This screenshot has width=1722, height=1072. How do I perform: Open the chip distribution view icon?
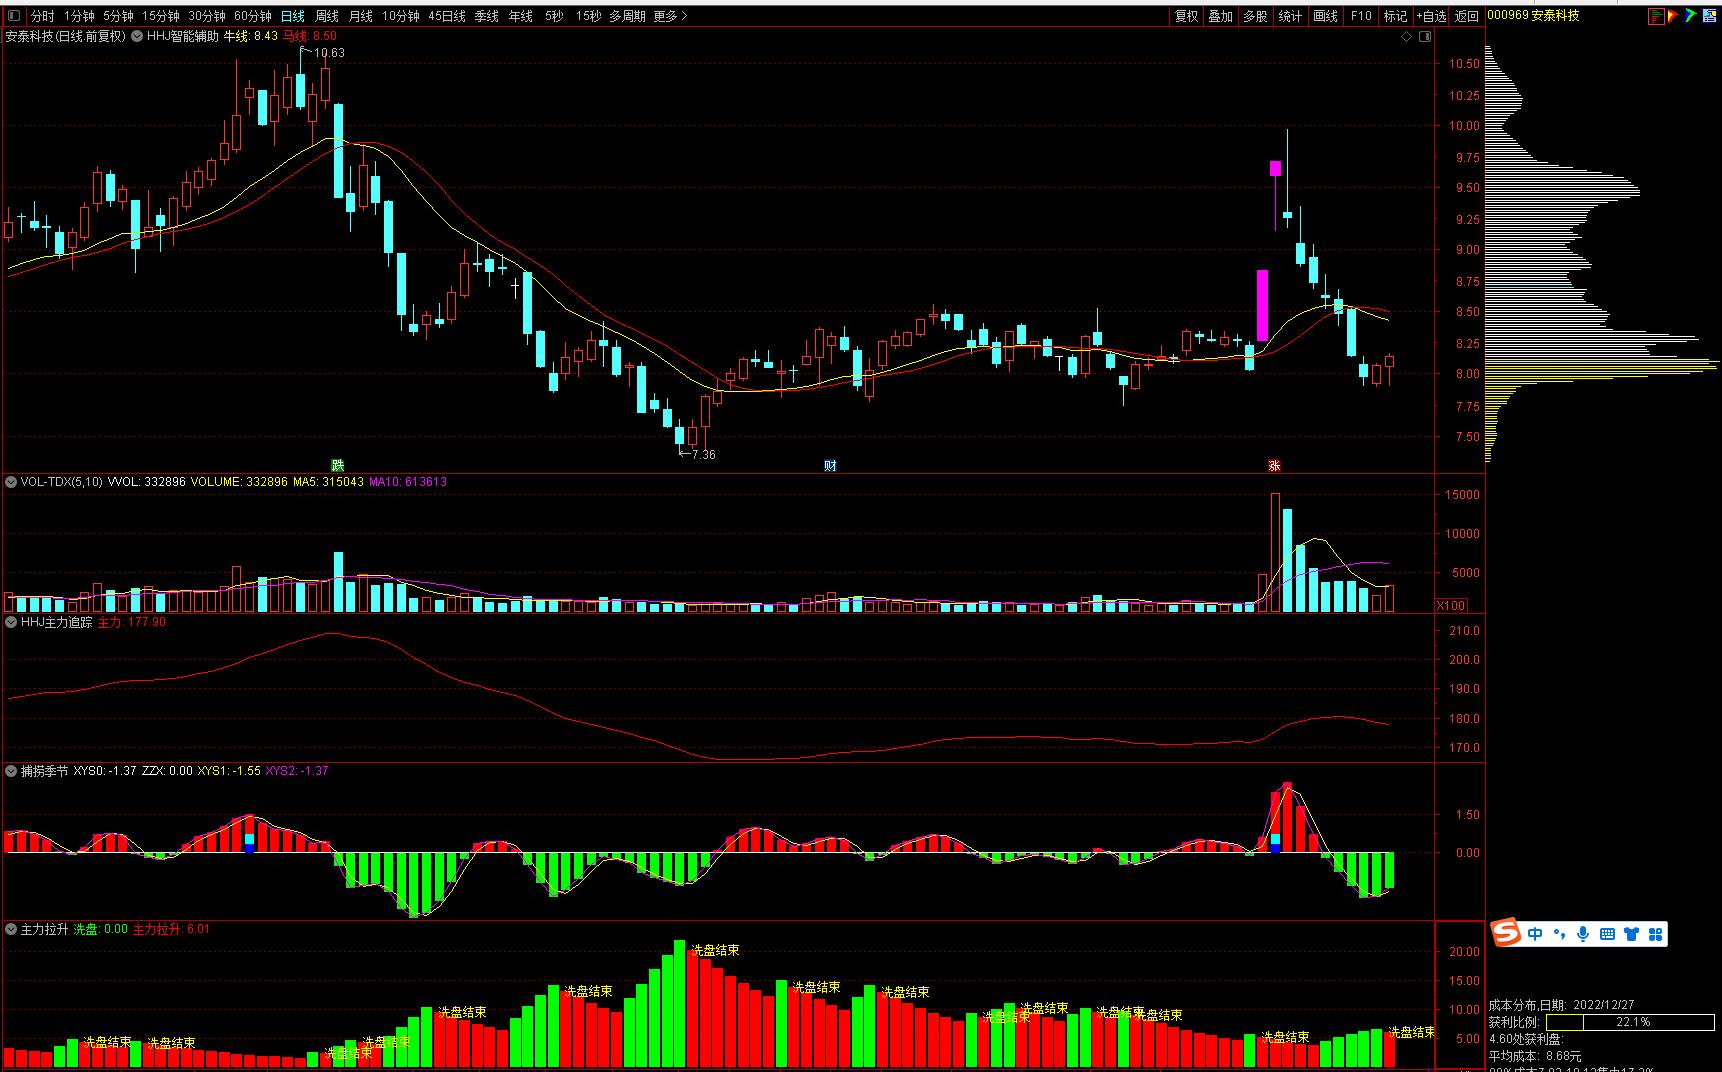(1656, 16)
